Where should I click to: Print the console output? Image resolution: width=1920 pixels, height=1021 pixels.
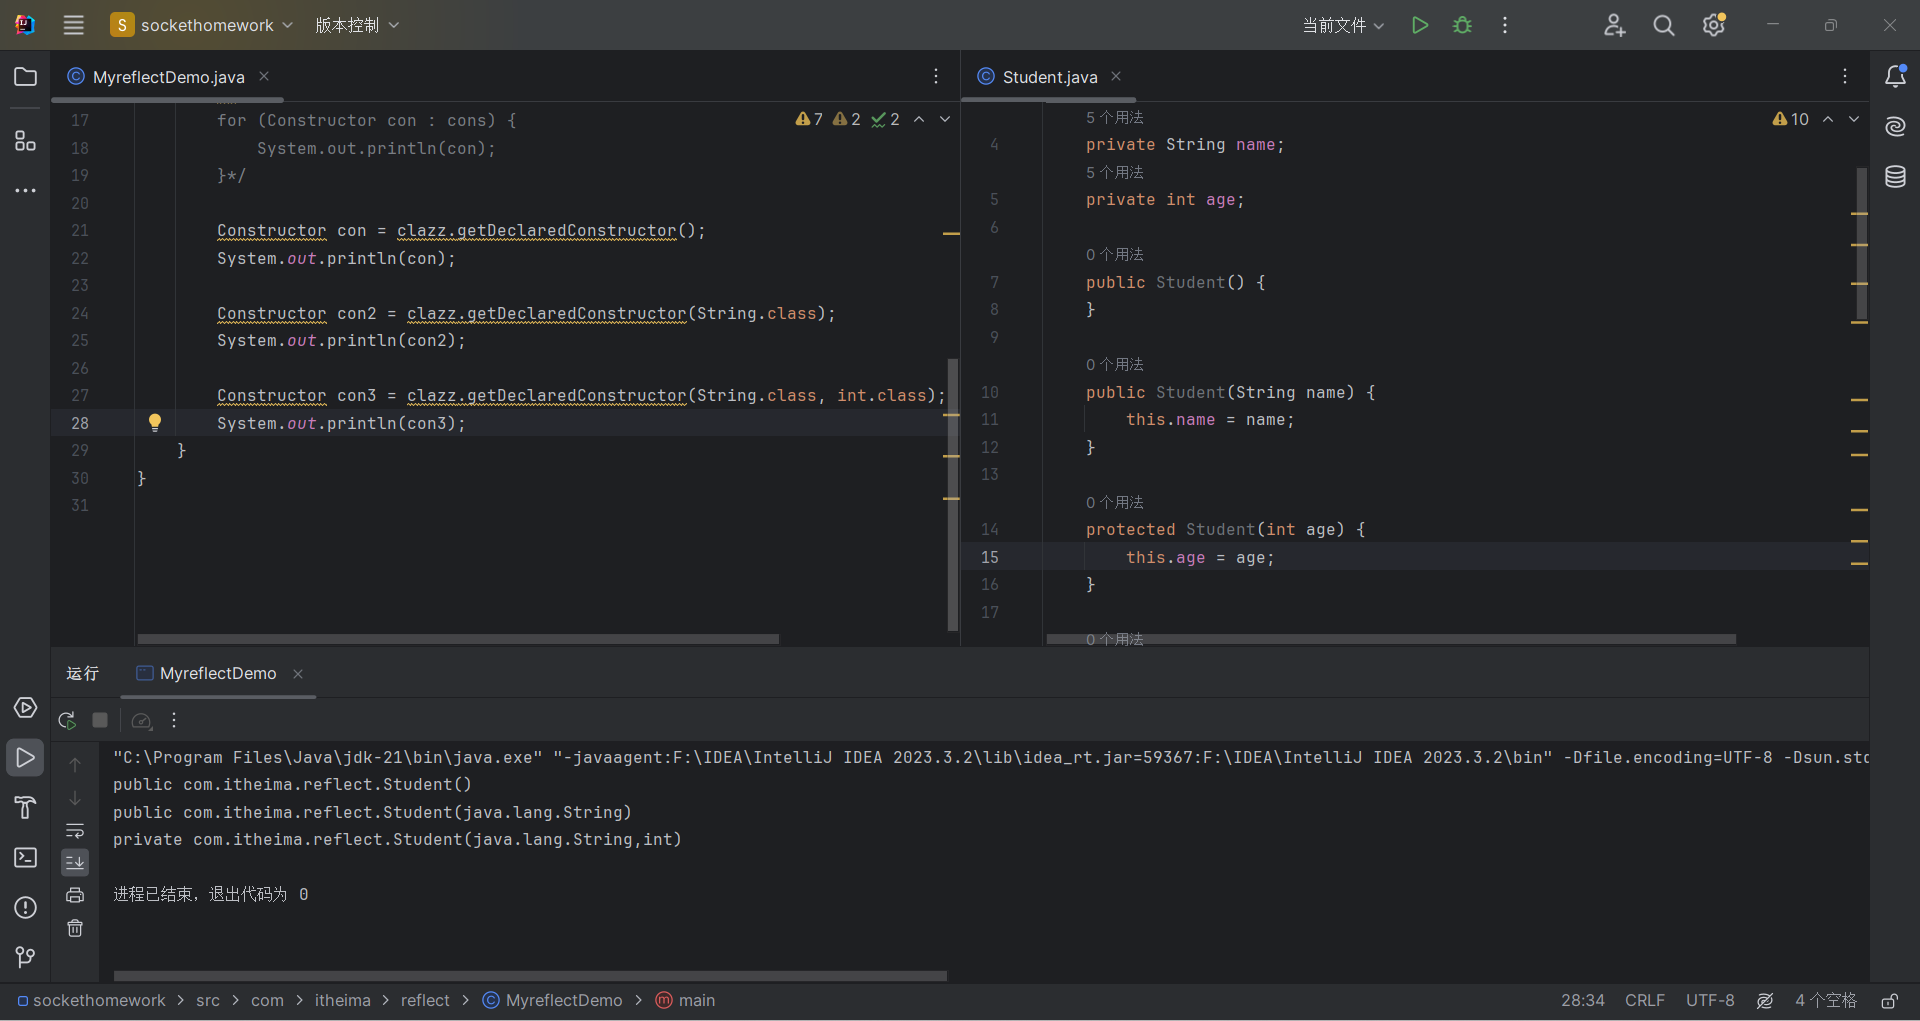[x=75, y=895]
